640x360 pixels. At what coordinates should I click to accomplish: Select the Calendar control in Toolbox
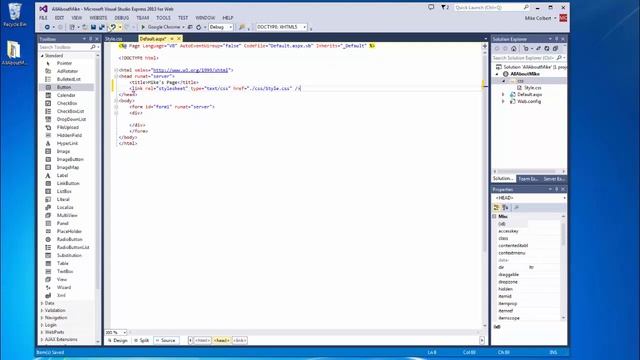click(67, 95)
